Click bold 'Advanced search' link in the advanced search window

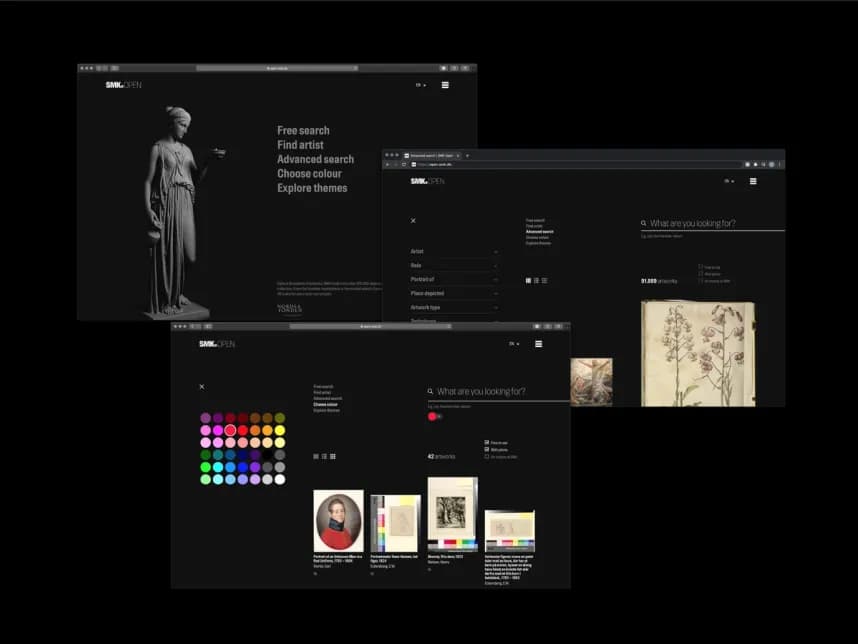point(540,232)
